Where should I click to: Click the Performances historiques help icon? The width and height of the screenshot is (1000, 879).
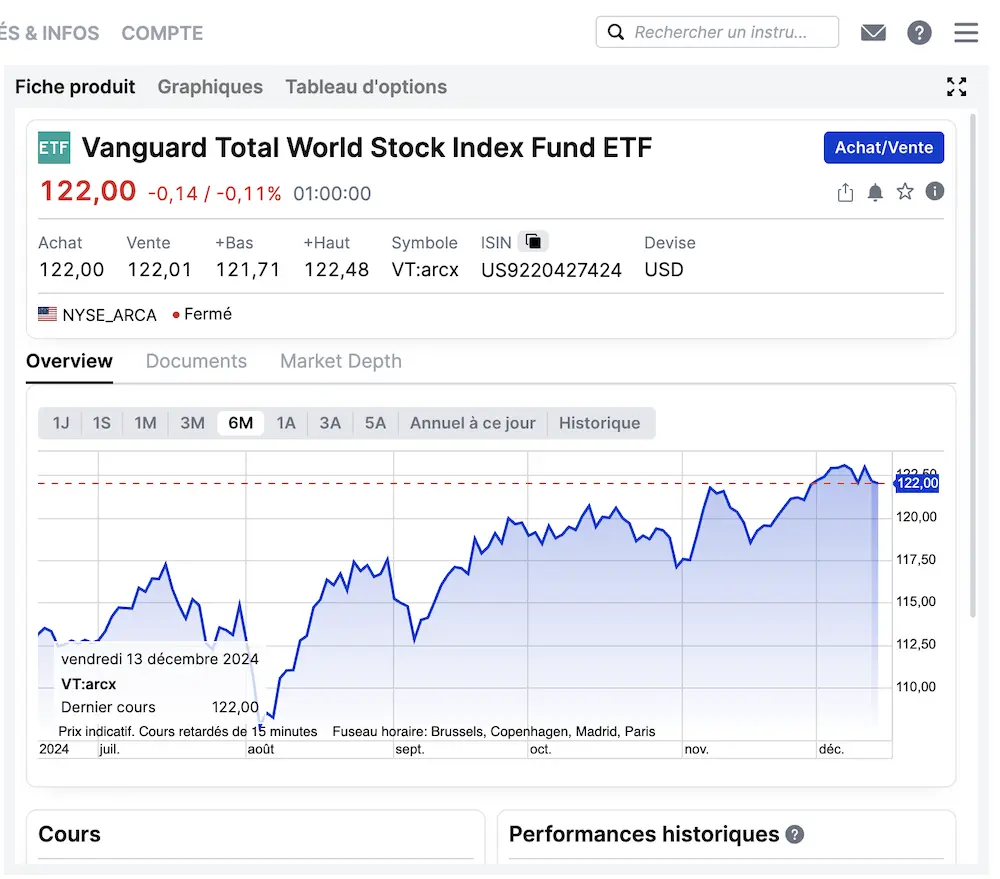coord(795,834)
